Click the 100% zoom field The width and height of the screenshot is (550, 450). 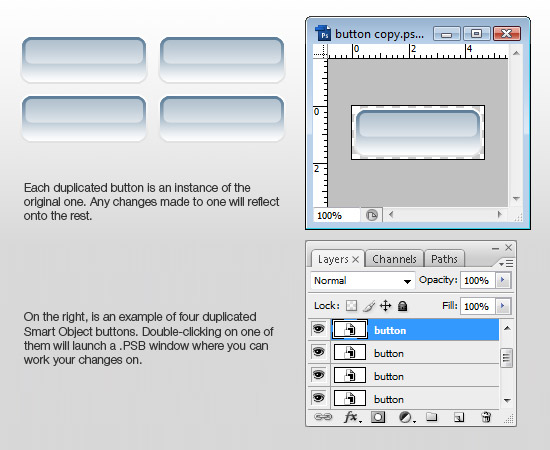coord(336,215)
